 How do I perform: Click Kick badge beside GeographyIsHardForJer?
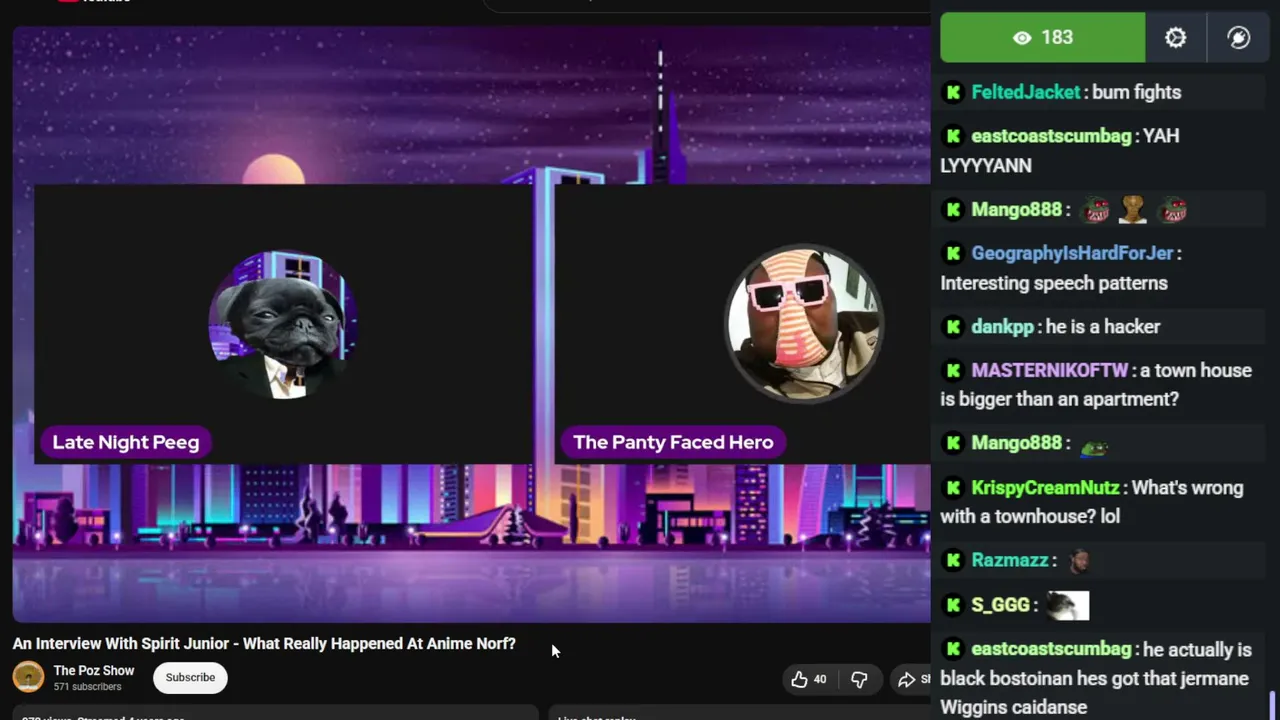[953, 253]
